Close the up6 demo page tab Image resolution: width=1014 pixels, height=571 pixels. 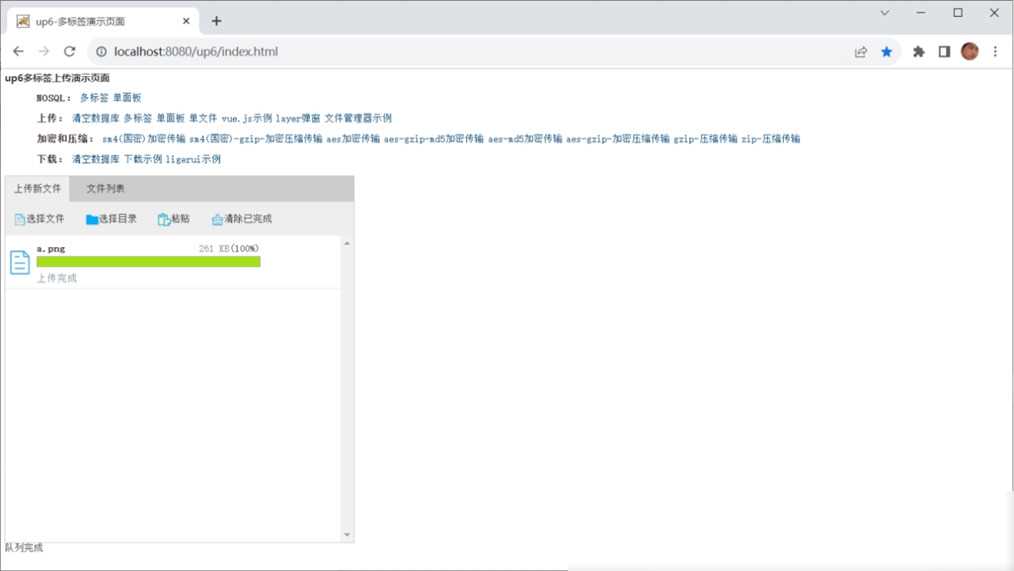point(186,21)
